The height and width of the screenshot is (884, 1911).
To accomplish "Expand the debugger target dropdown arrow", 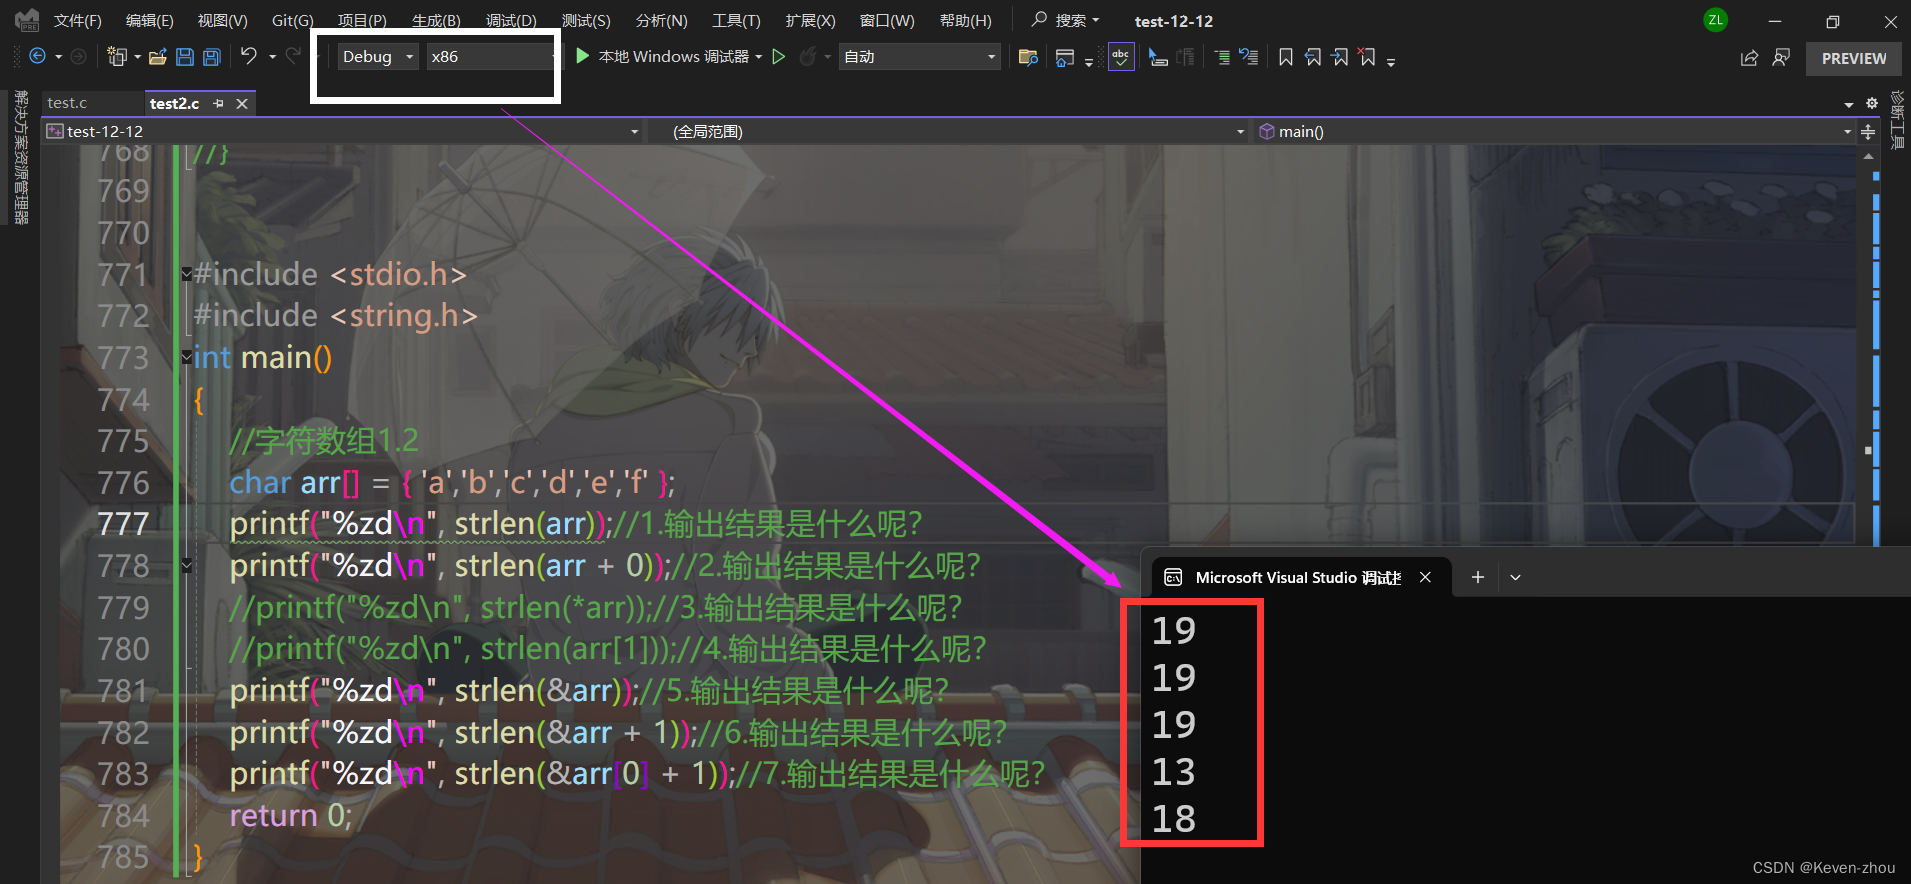I will (x=759, y=57).
